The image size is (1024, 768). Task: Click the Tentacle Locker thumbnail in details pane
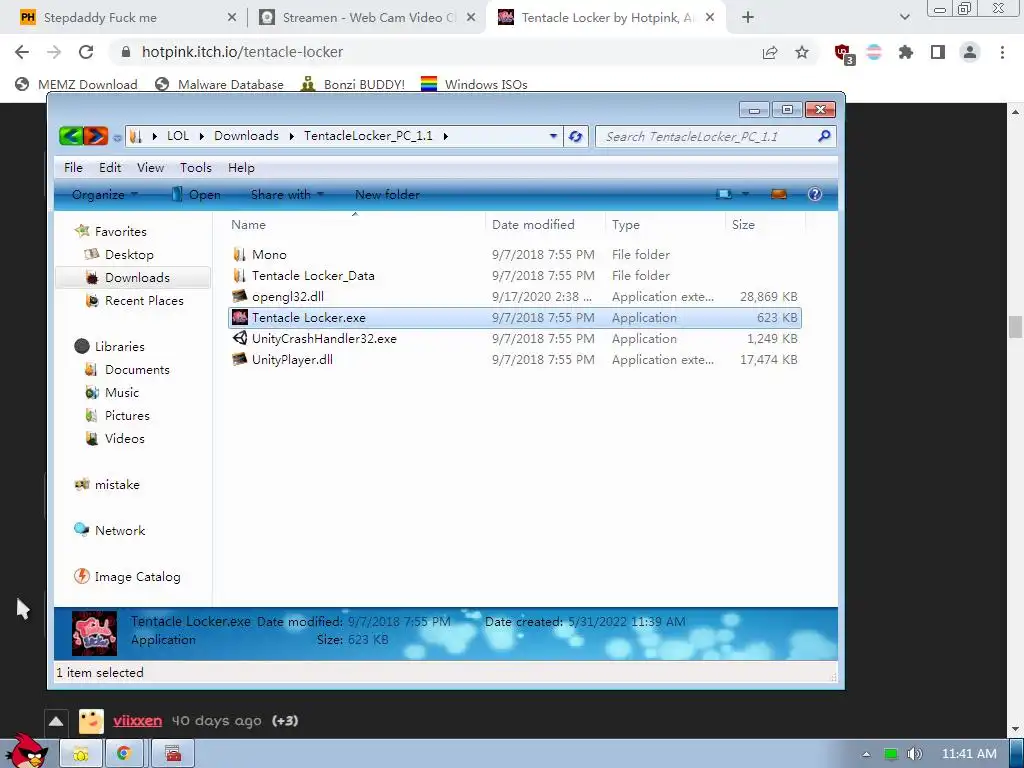point(94,633)
